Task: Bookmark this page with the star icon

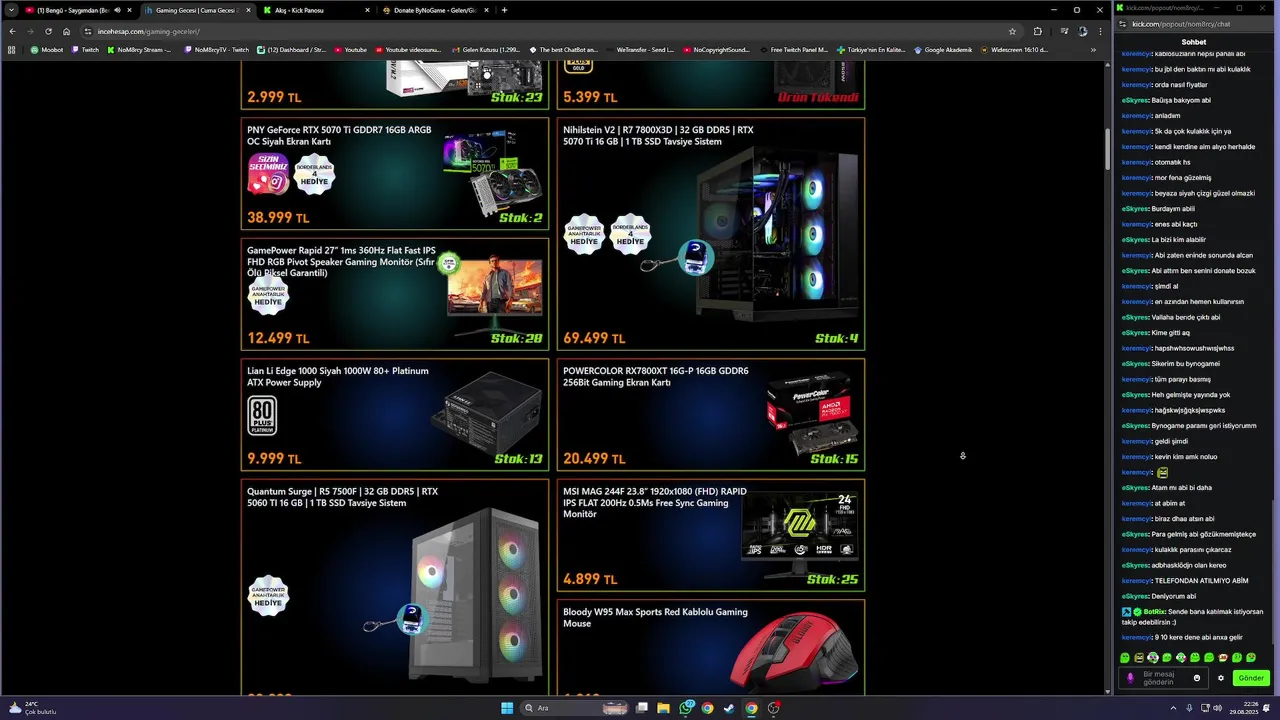Action: point(1012,31)
